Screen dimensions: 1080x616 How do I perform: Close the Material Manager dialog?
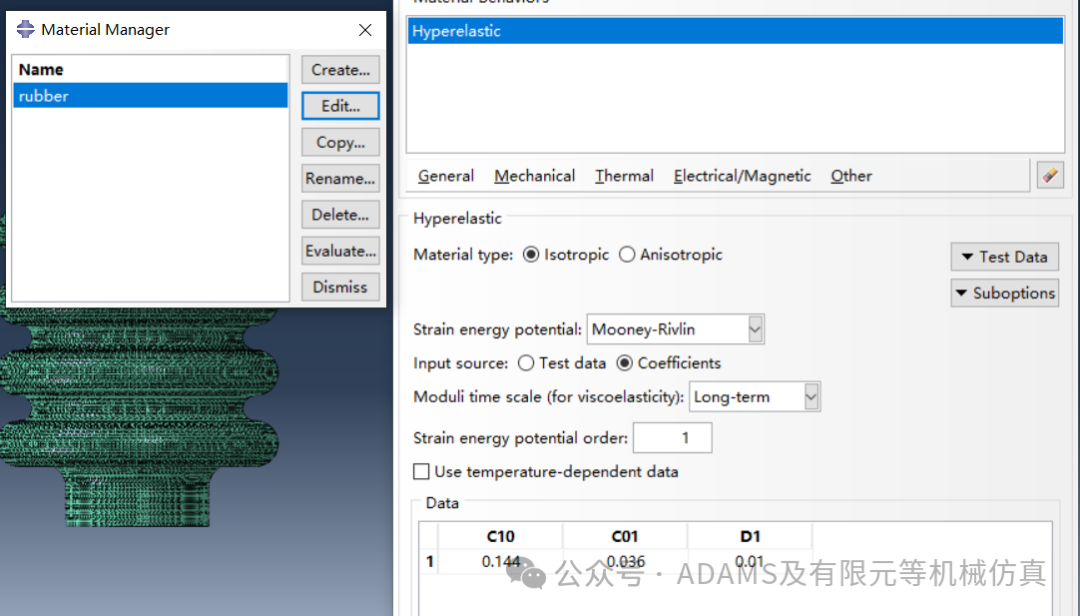point(365,30)
